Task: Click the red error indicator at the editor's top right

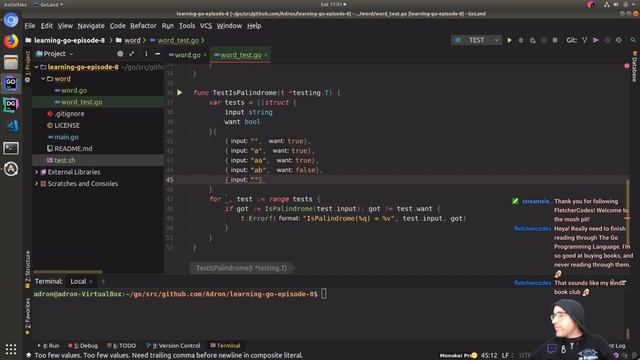Action: (x=627, y=66)
